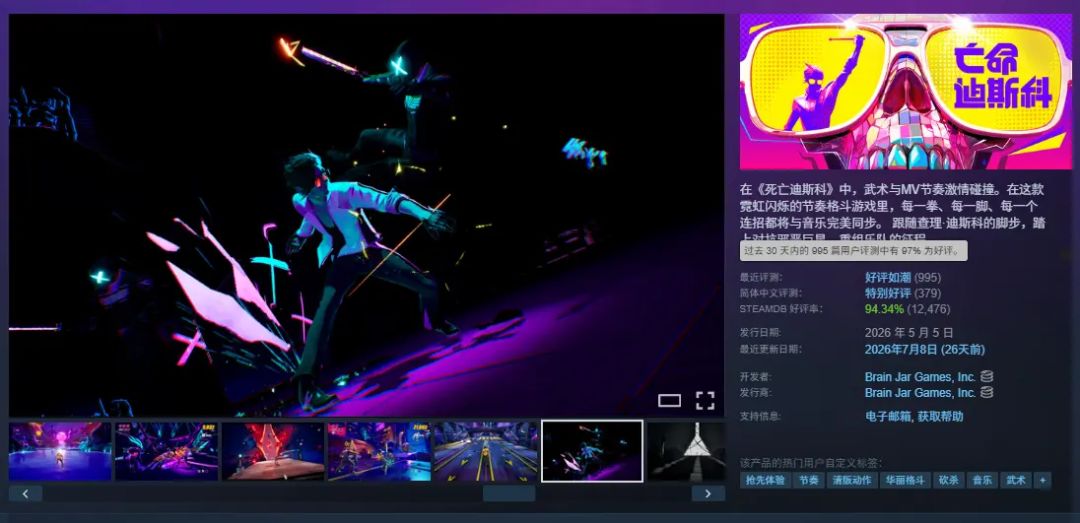Click the 最近评测 label
Viewport: 1080px width, 523px height.
761,277
